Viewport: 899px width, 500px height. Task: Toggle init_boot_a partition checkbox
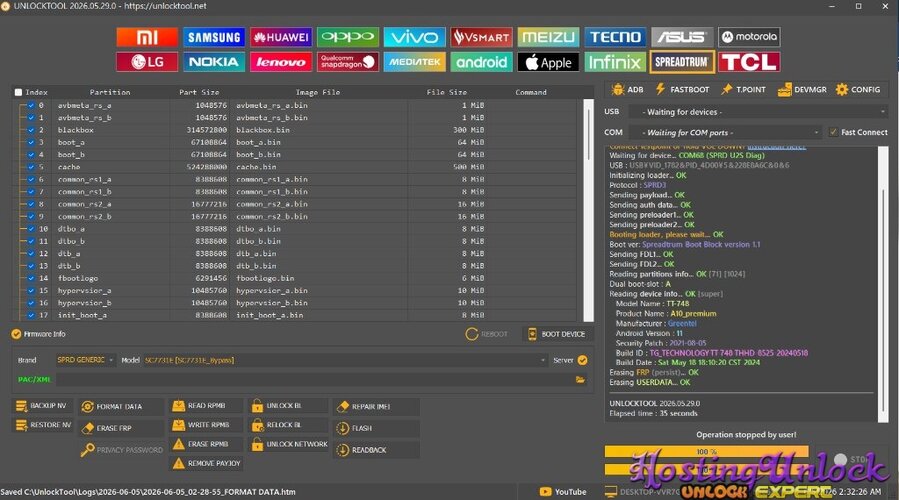tap(31, 315)
